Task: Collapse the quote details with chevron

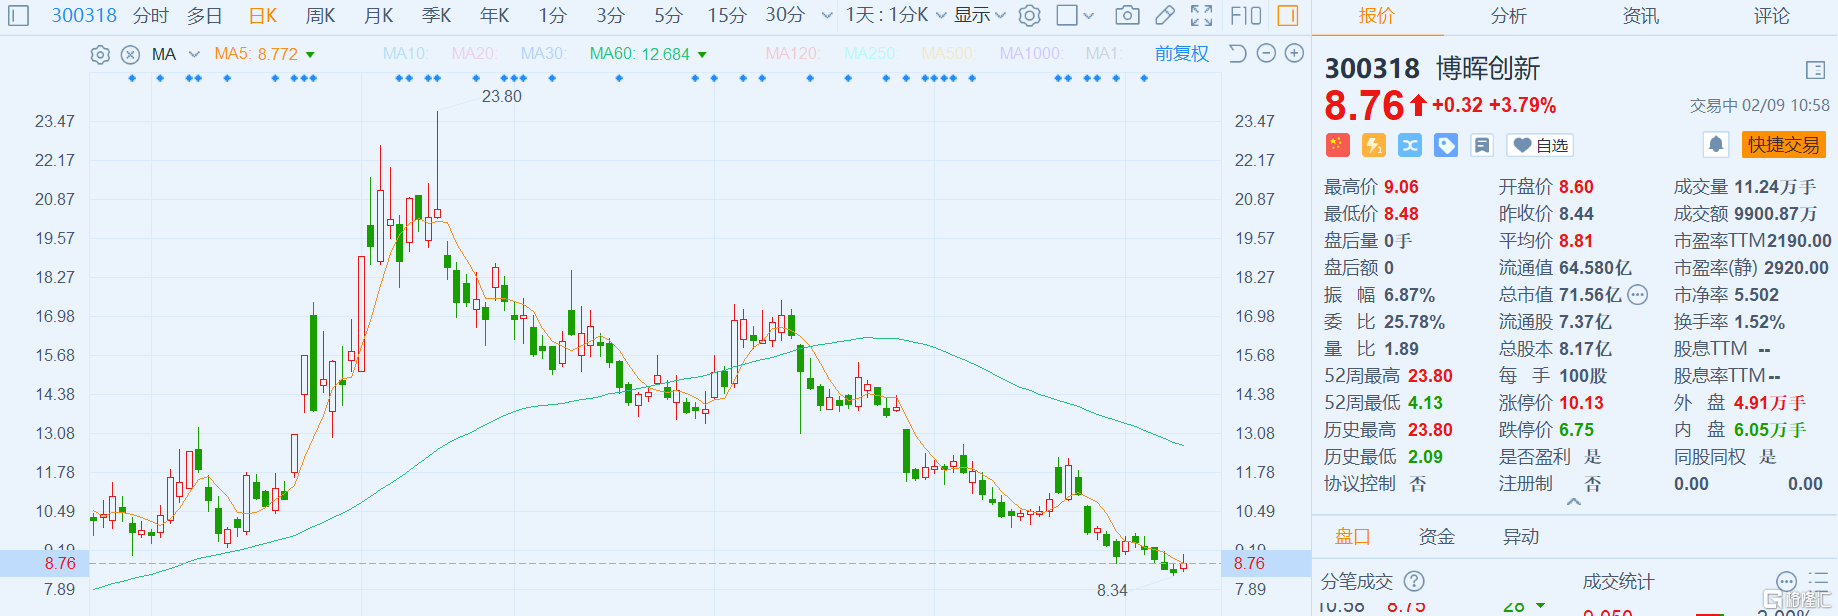Action: tap(1574, 502)
